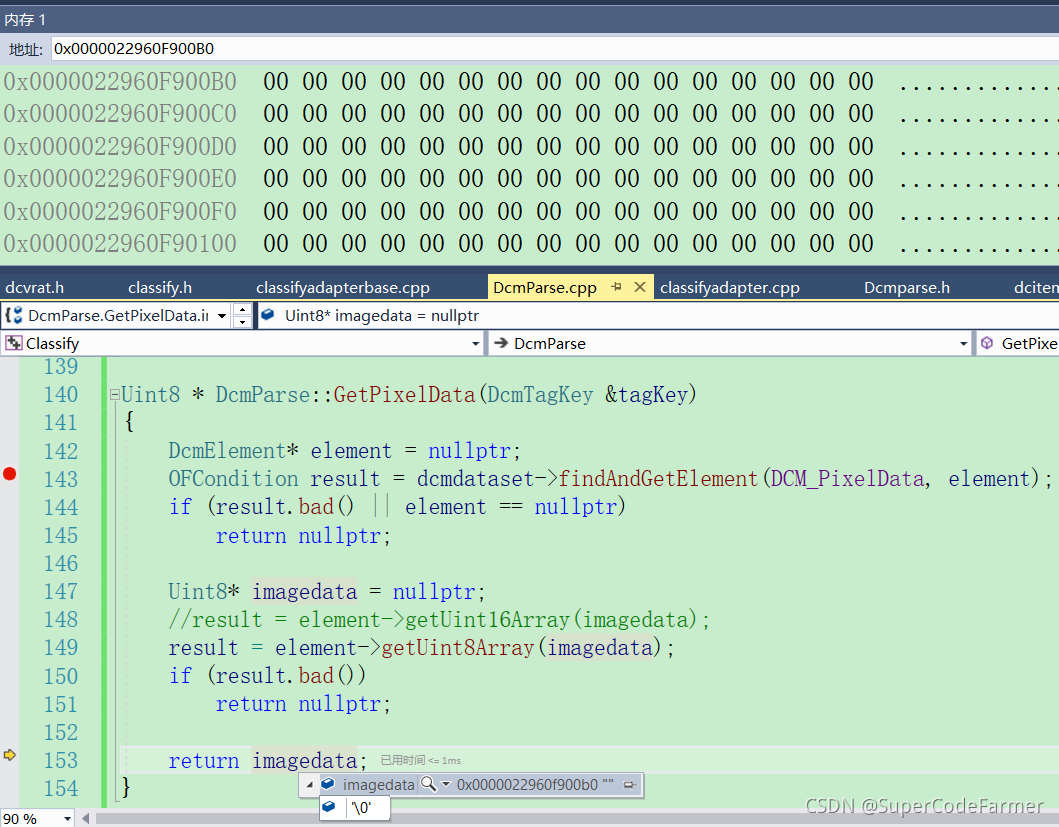Click the imagedata cube icon in datatip
This screenshot has height=827, width=1059.
[328, 784]
